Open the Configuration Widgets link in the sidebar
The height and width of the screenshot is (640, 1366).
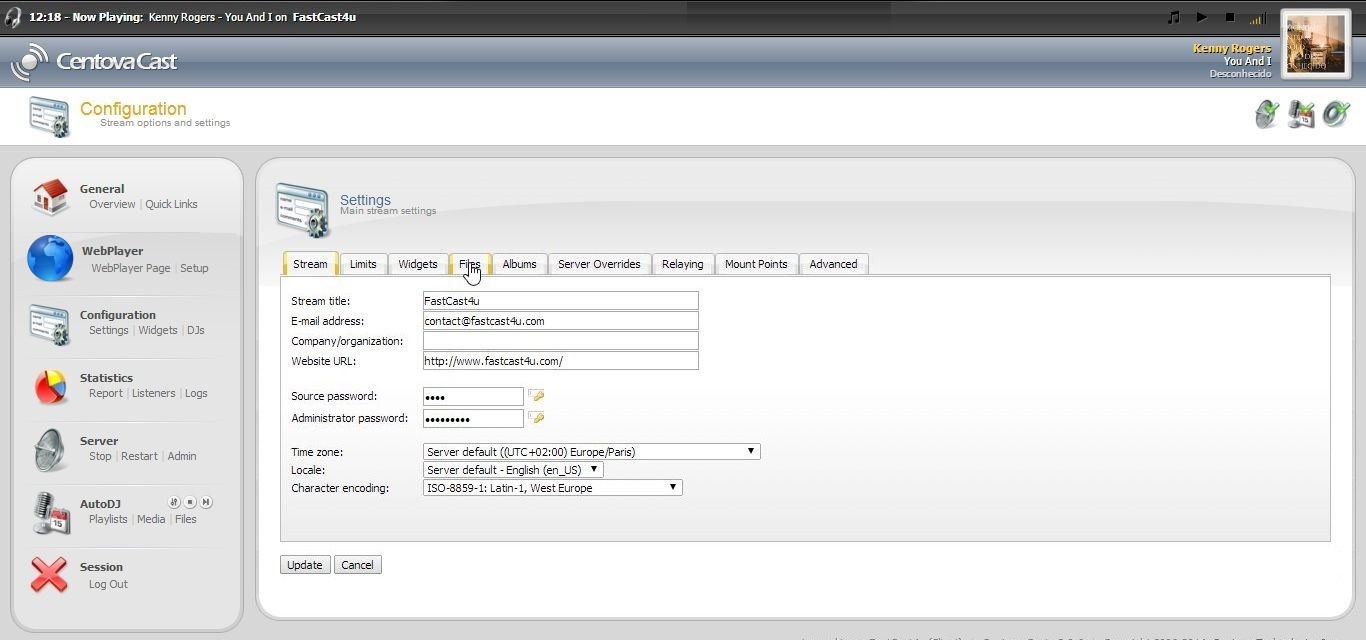pyautogui.click(x=158, y=330)
